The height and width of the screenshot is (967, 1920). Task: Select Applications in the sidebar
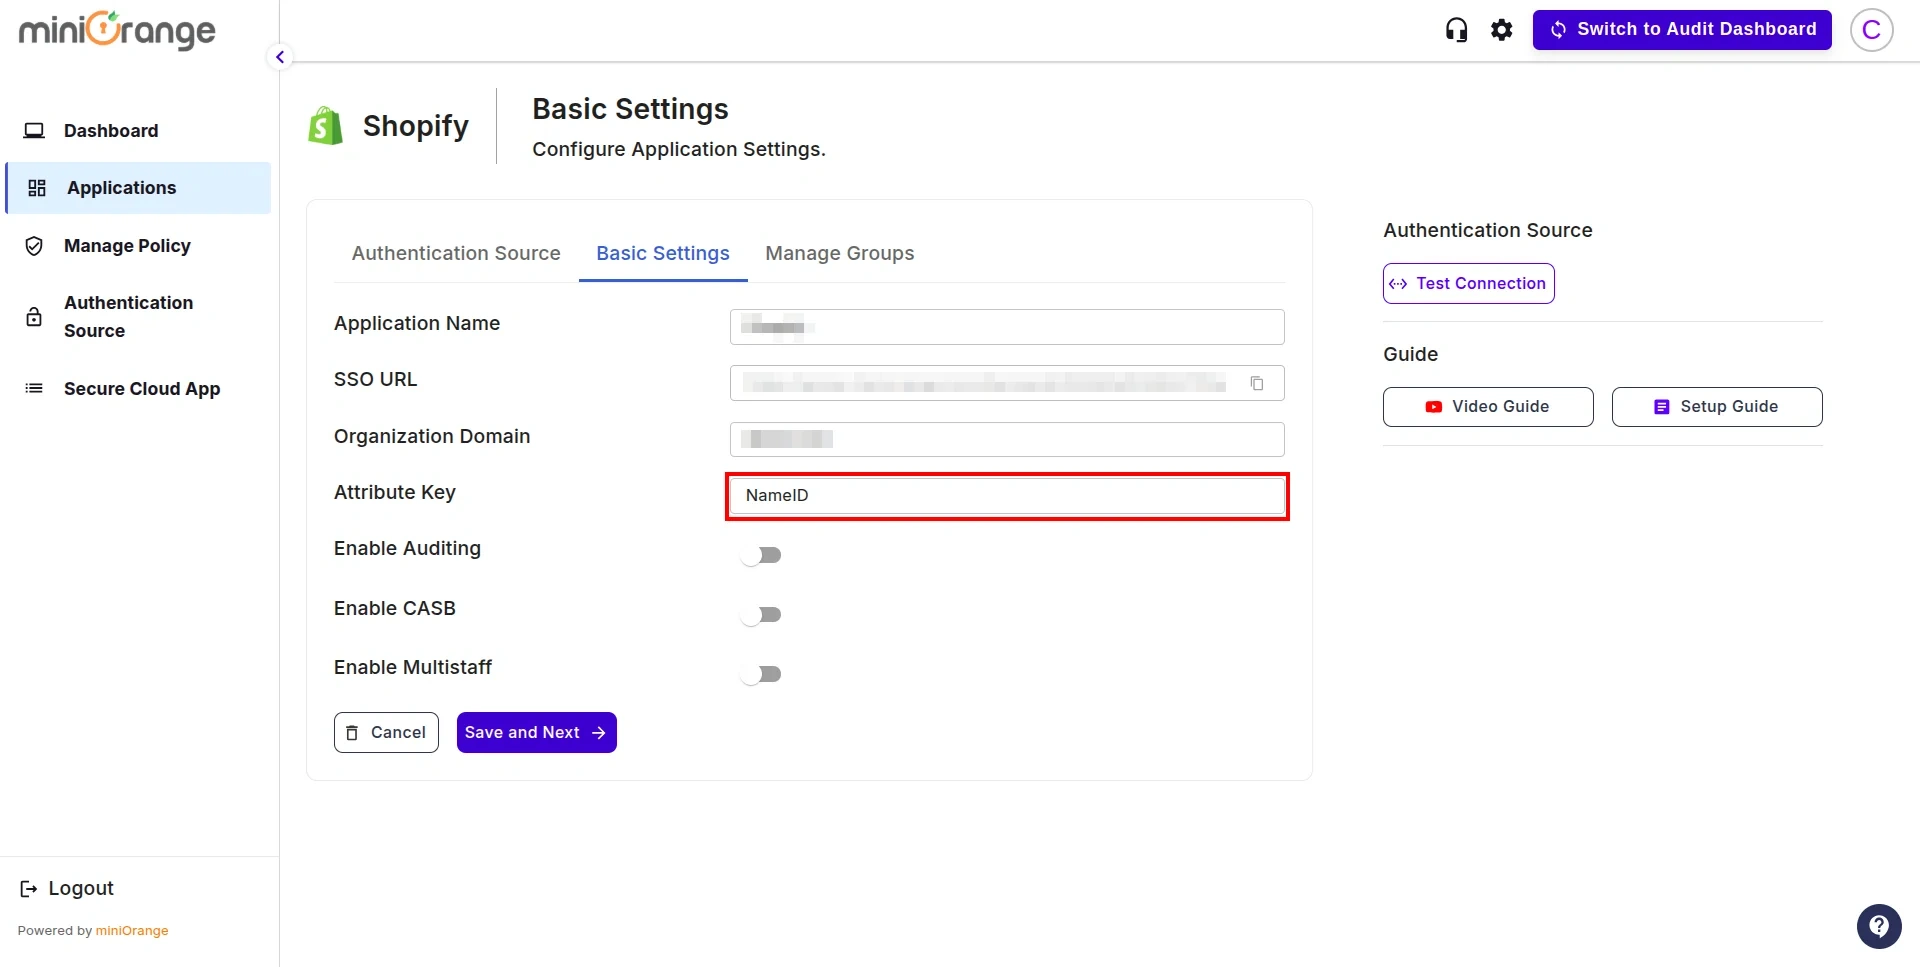121,188
